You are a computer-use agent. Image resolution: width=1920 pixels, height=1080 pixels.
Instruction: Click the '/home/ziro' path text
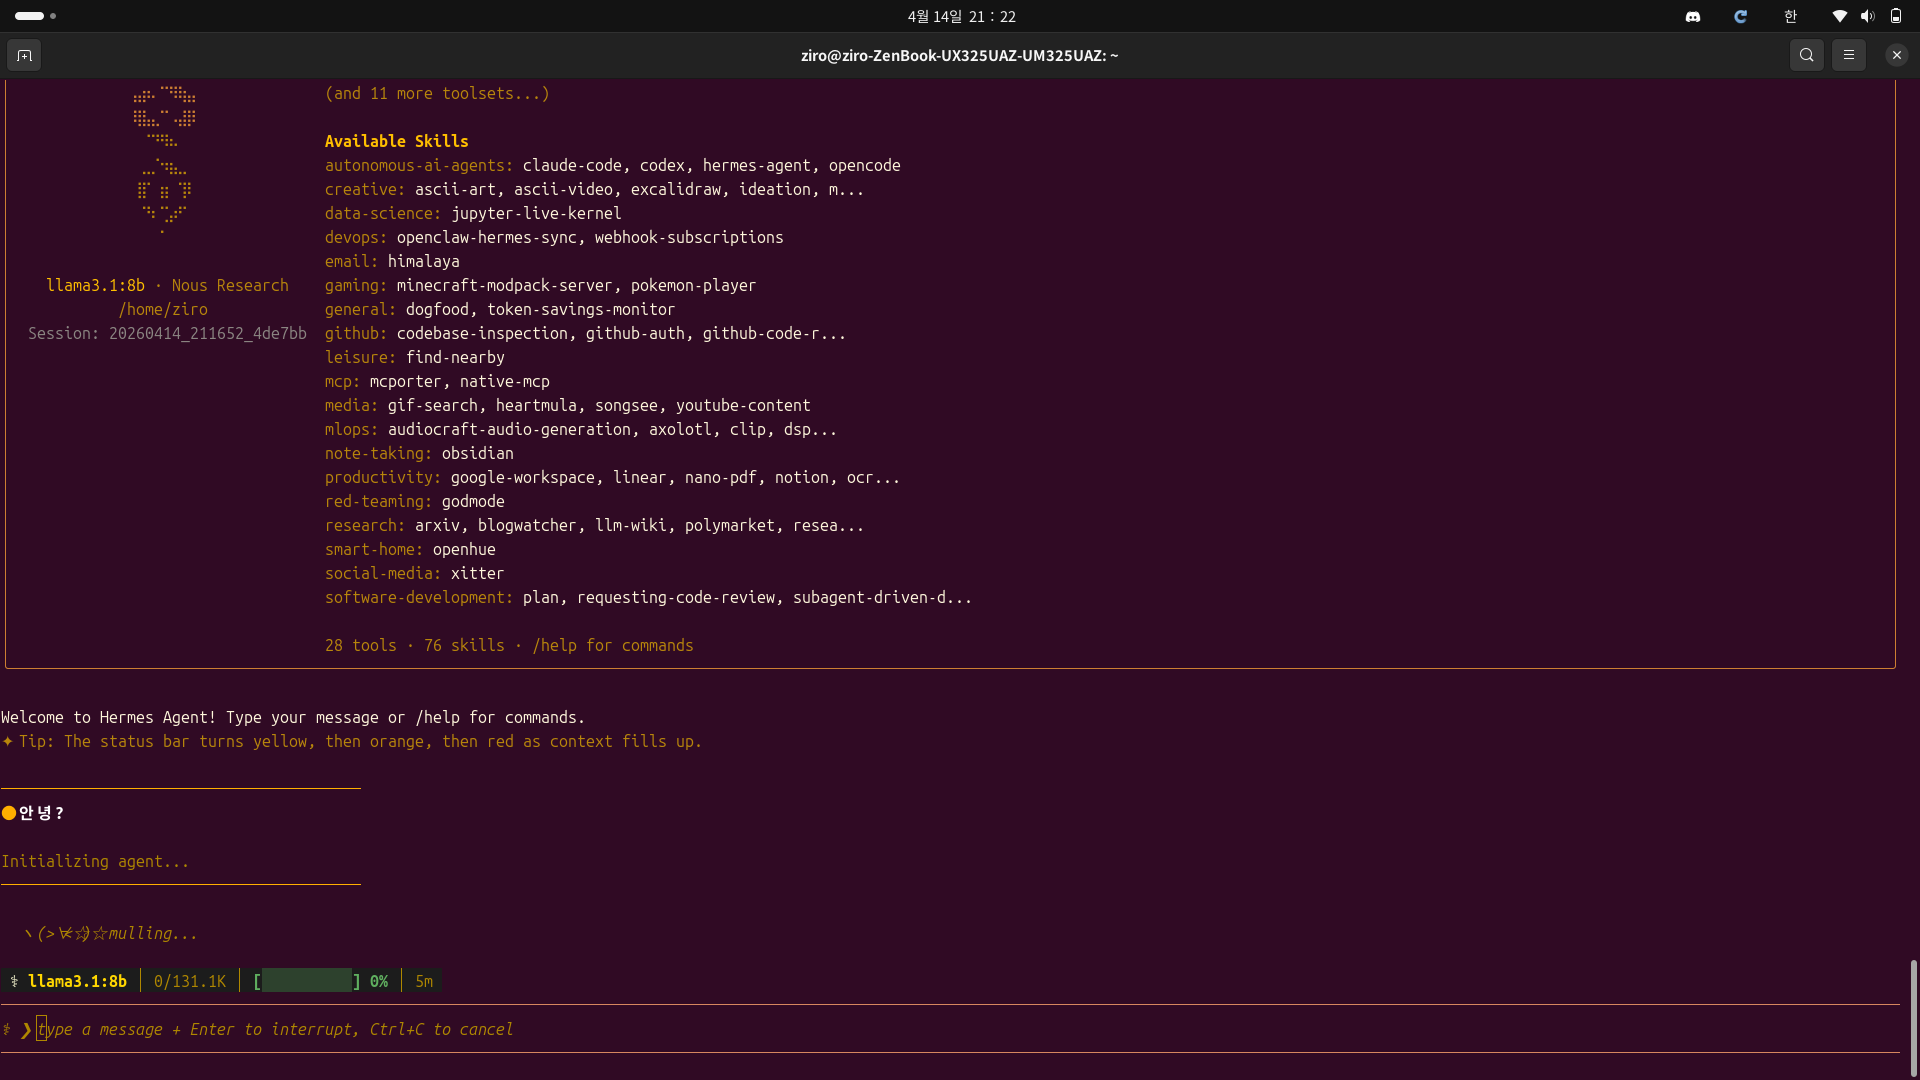coord(163,309)
